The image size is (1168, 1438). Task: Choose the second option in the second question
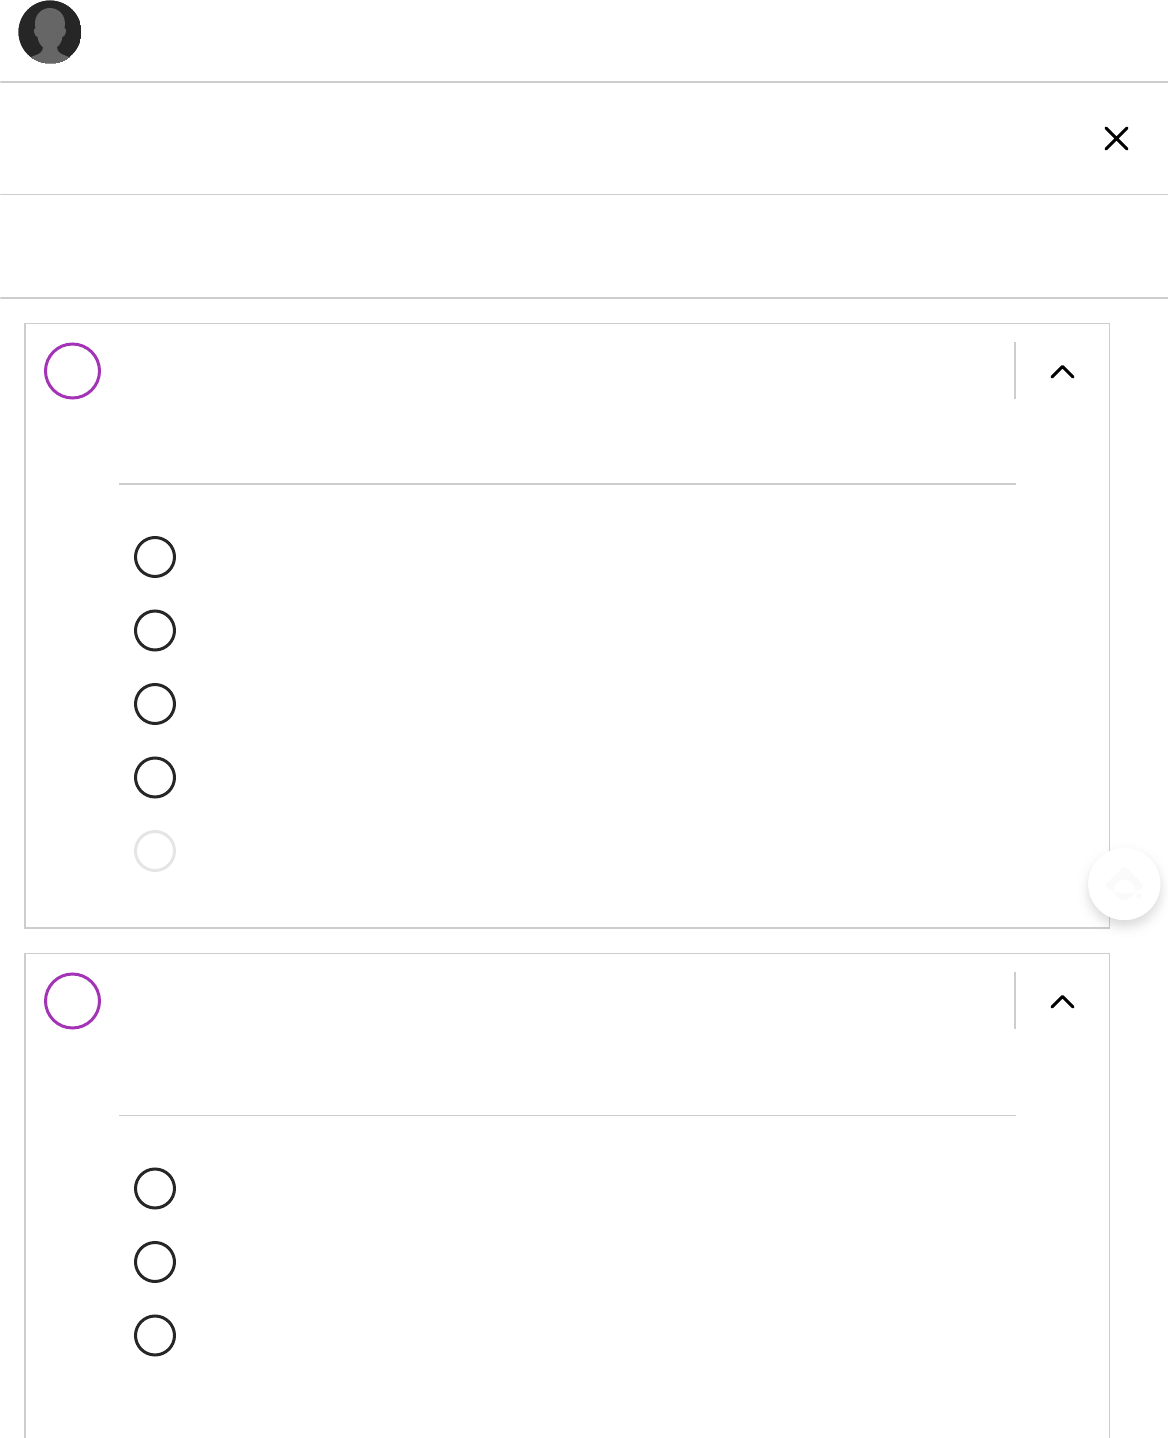tap(155, 1262)
